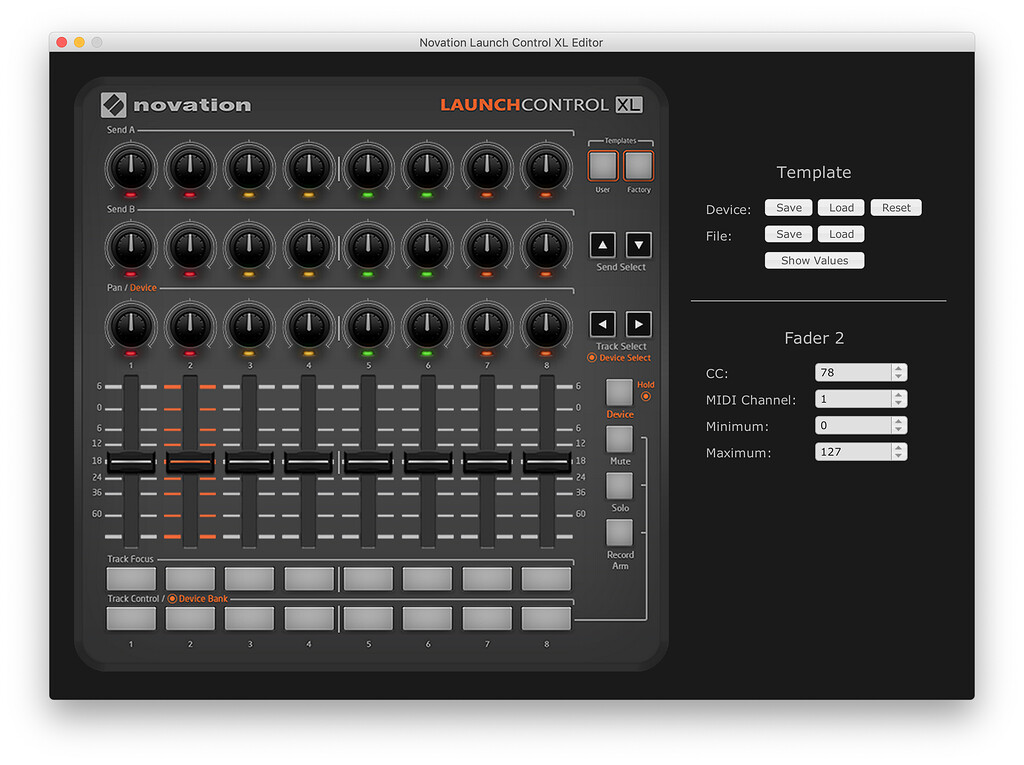1024x765 pixels.
Task: Select Pan/Device knob 3
Action: click(249, 325)
